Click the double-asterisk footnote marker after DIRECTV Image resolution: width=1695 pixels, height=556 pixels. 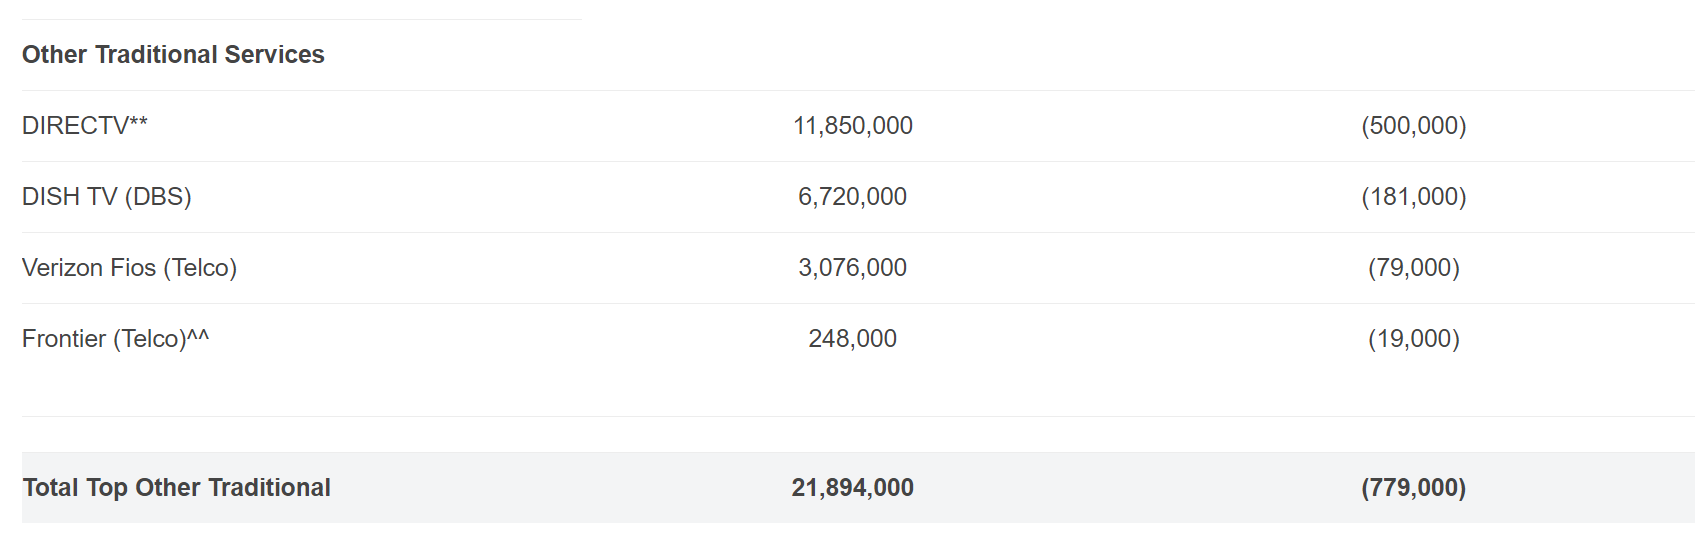[x=138, y=122]
